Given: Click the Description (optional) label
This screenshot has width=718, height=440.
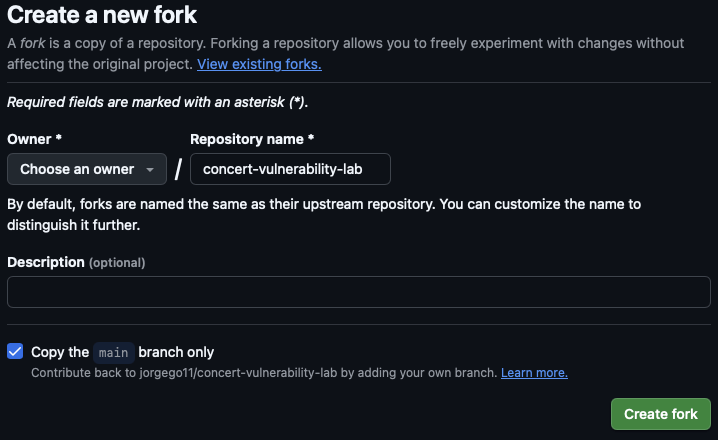Looking at the screenshot, I should click(76, 262).
